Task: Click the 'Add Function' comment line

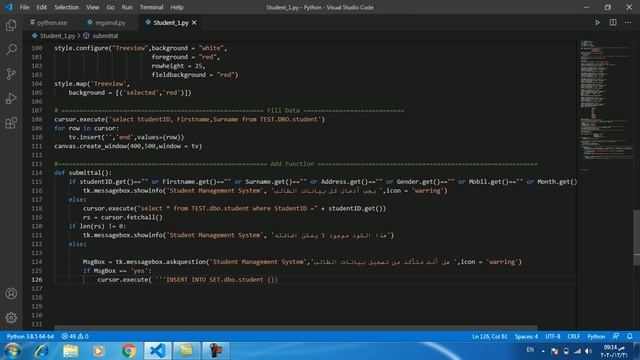Action: (x=296, y=164)
